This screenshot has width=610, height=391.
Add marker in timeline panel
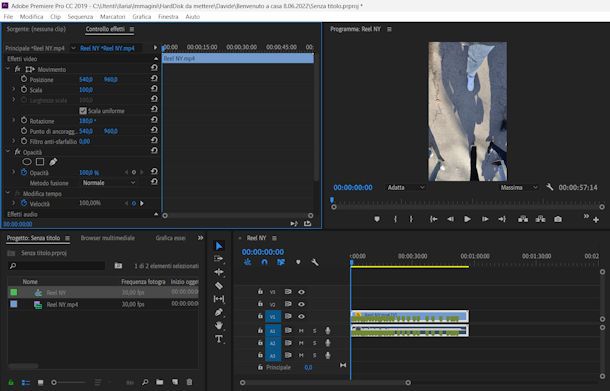click(x=298, y=262)
